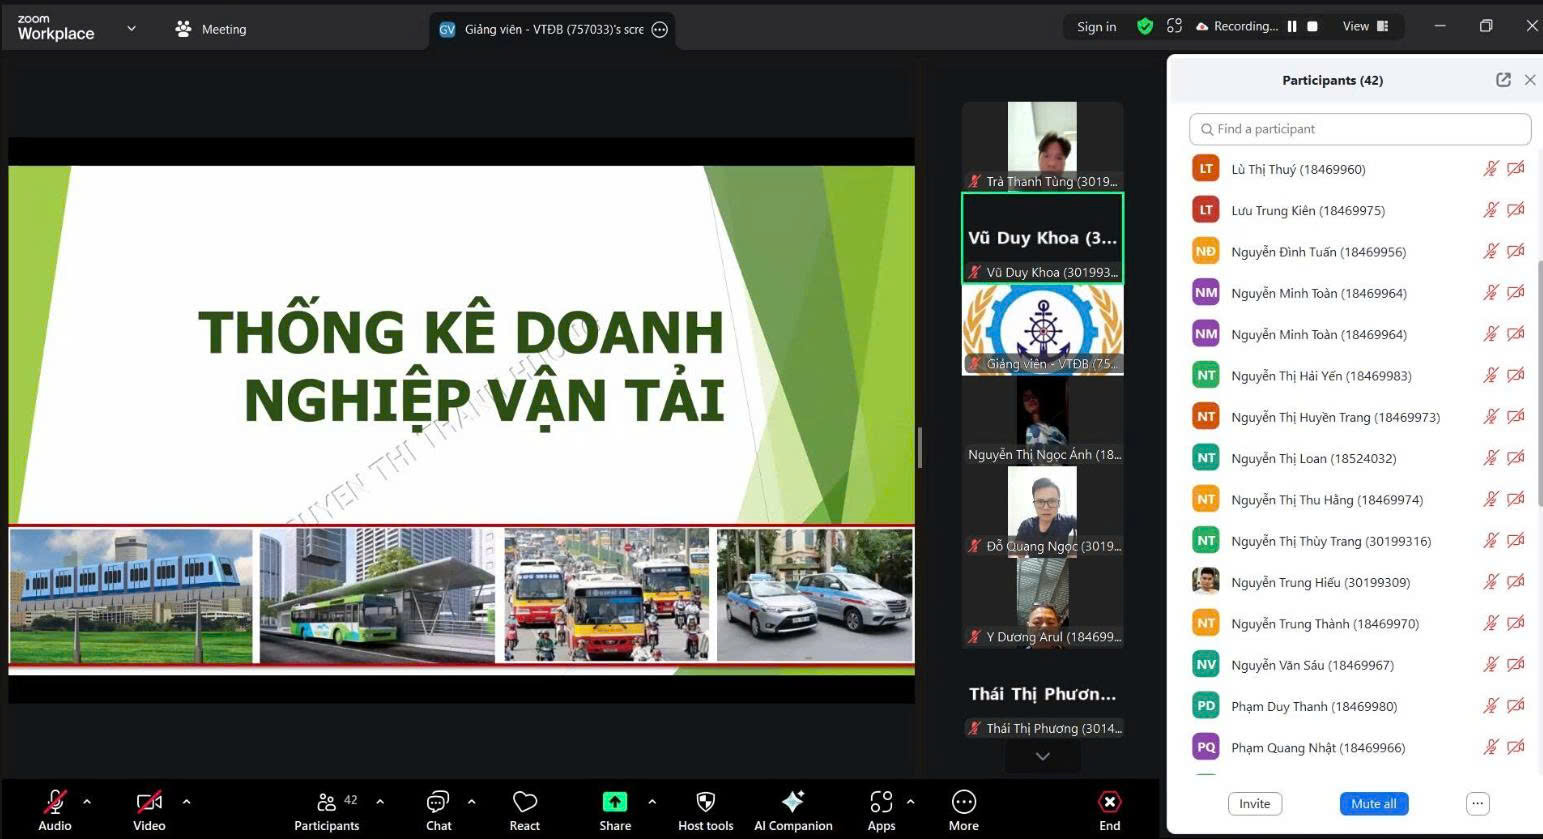Click the green Share screen icon

pos(614,802)
